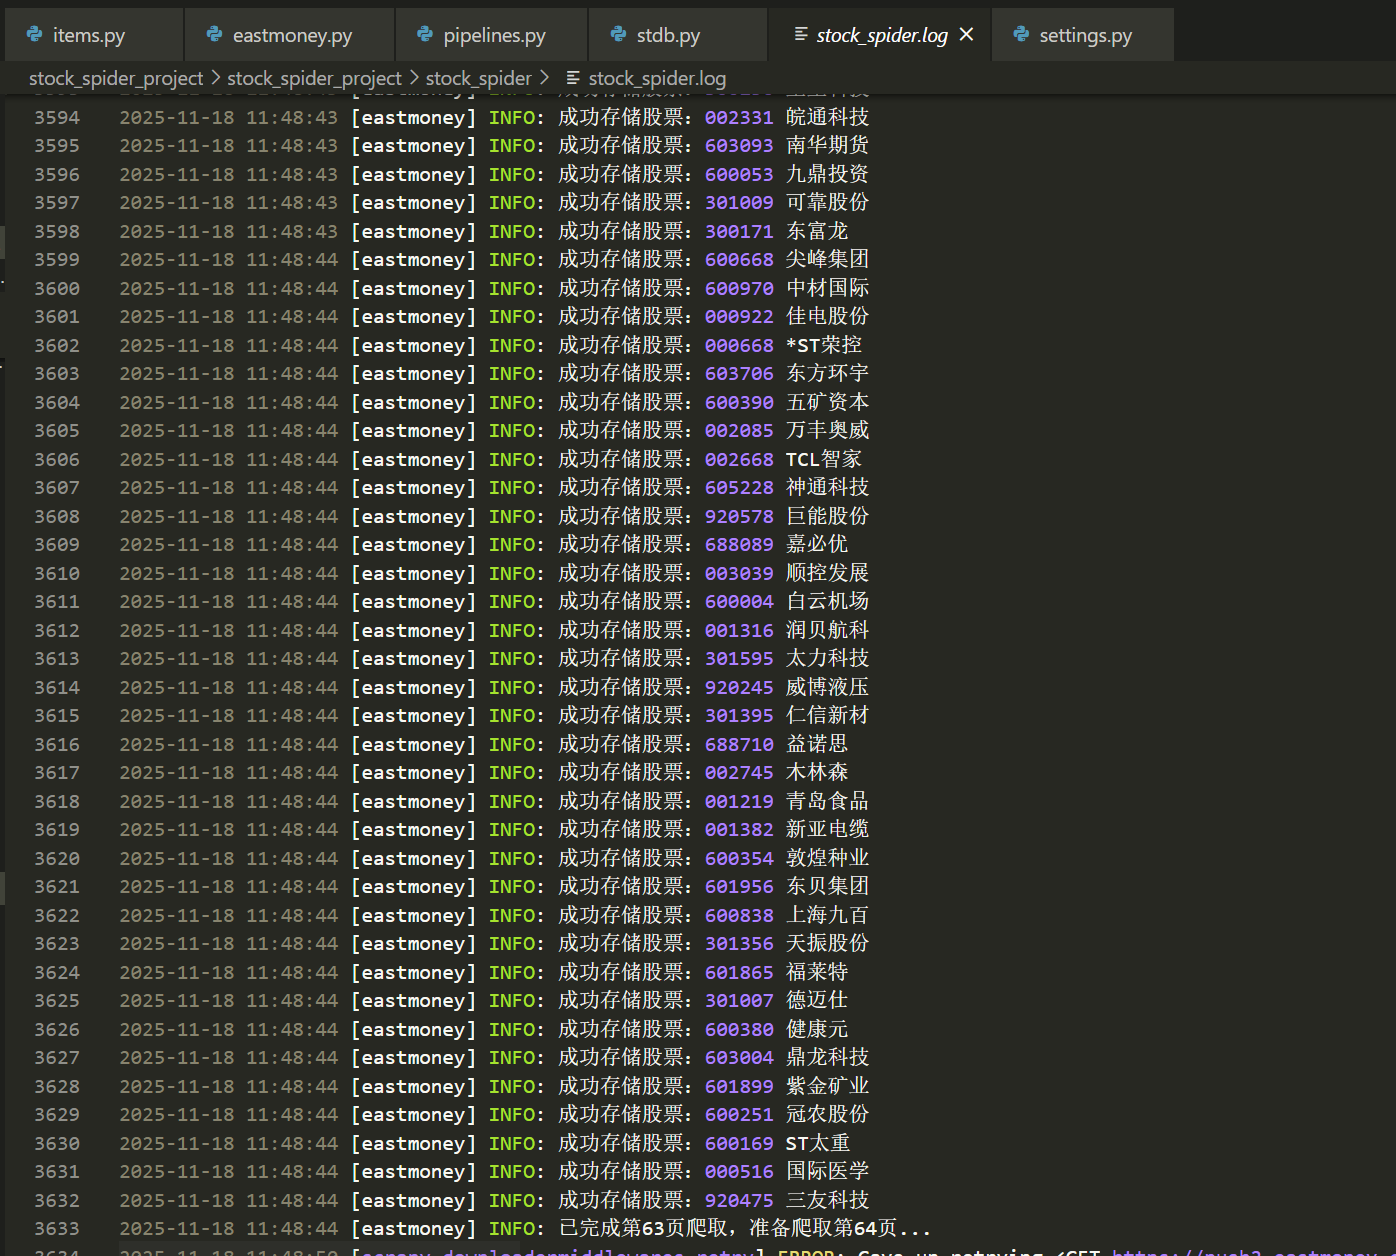1396x1256 pixels.
Task: Click the Python icon on stdb.py tab
Action: pyautogui.click(x=618, y=35)
